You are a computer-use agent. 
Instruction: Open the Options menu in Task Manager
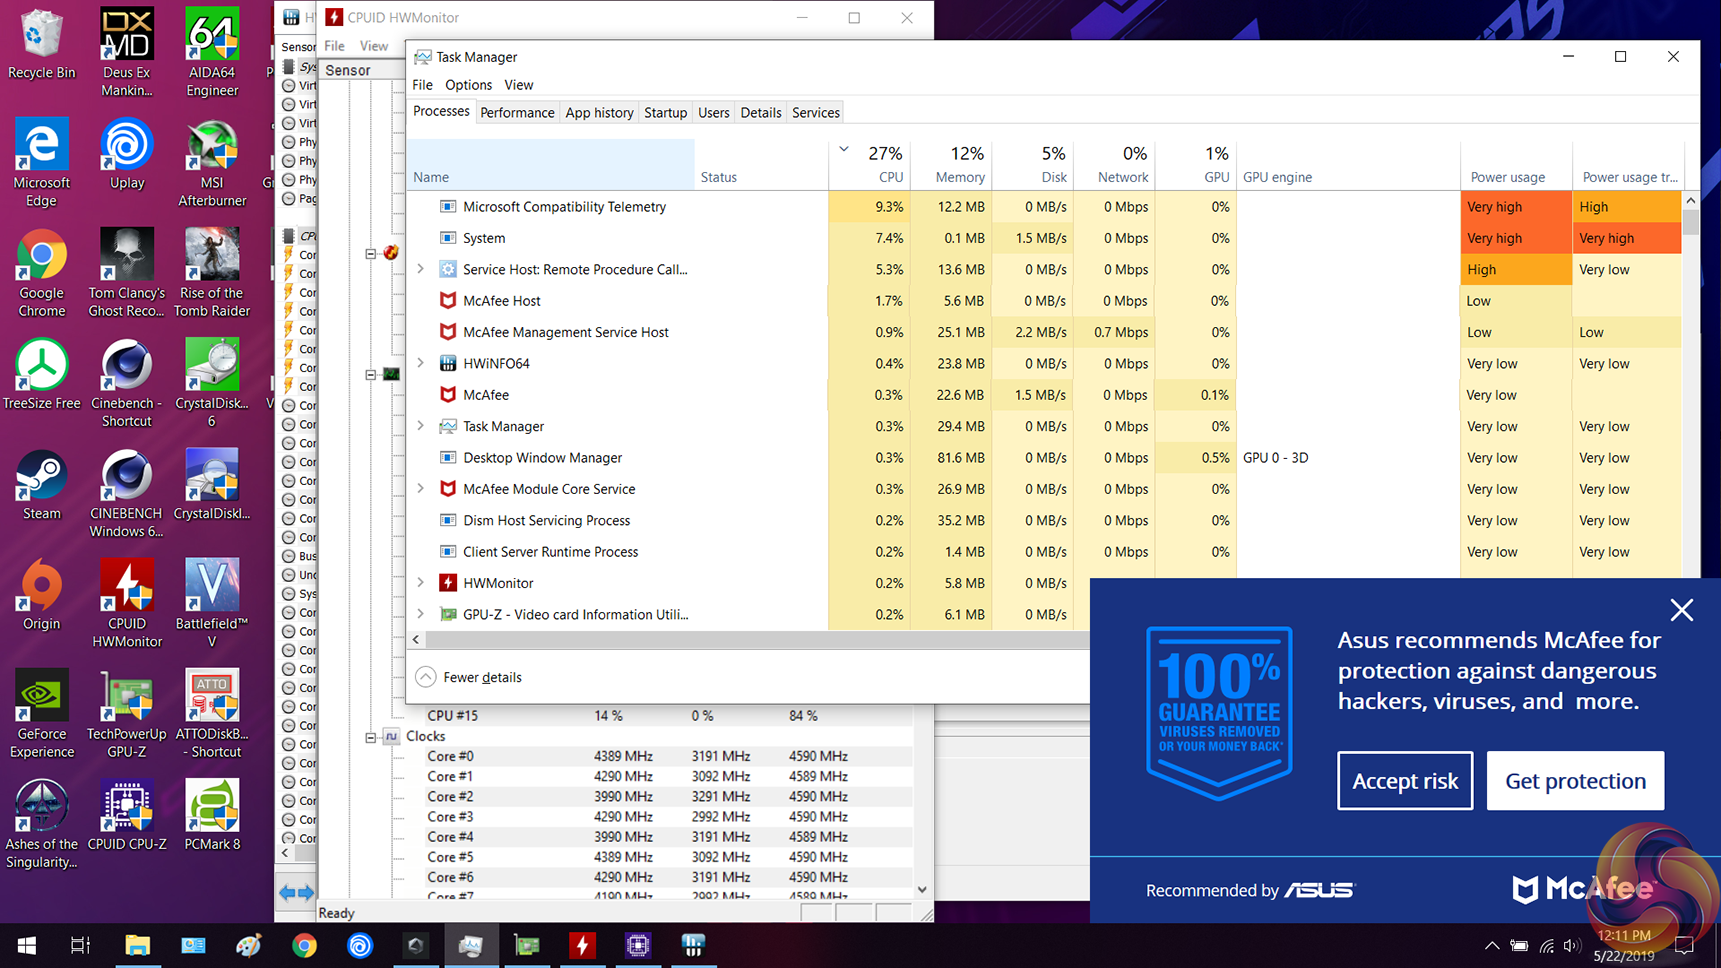pyautogui.click(x=468, y=85)
